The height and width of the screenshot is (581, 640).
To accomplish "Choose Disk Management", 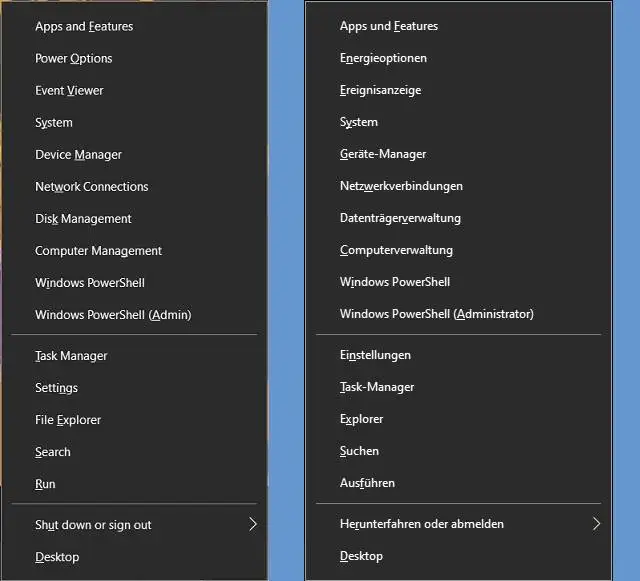I will coord(83,219).
